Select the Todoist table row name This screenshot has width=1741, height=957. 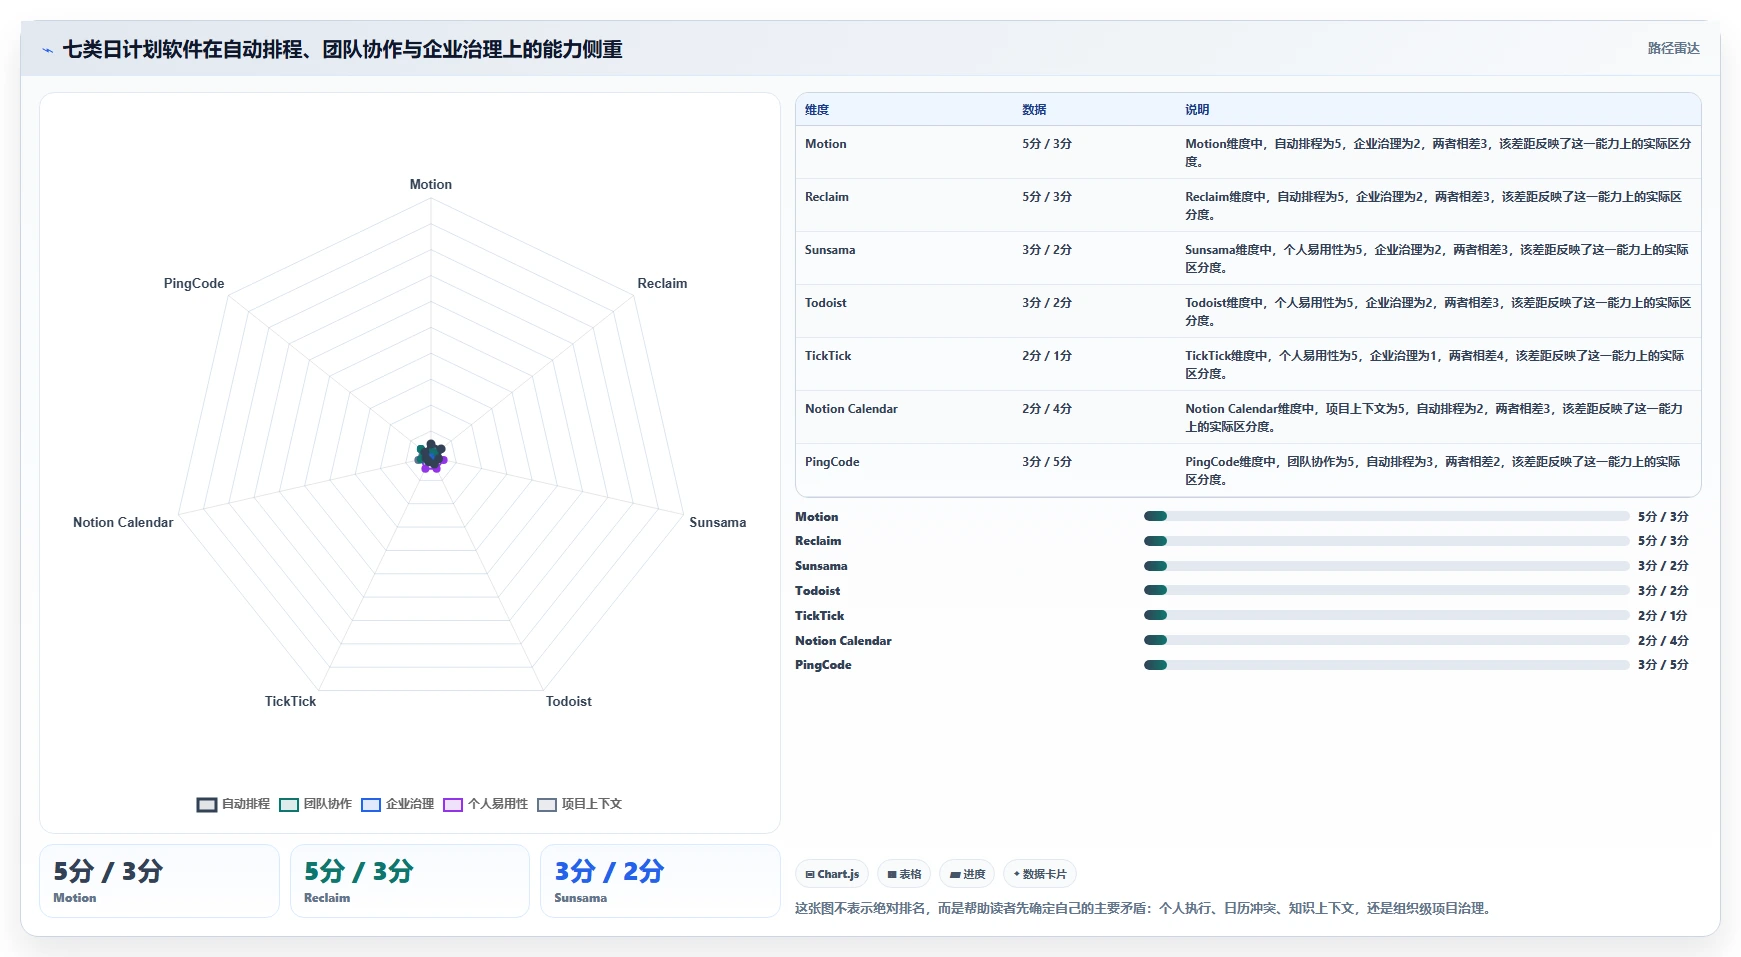click(x=825, y=303)
